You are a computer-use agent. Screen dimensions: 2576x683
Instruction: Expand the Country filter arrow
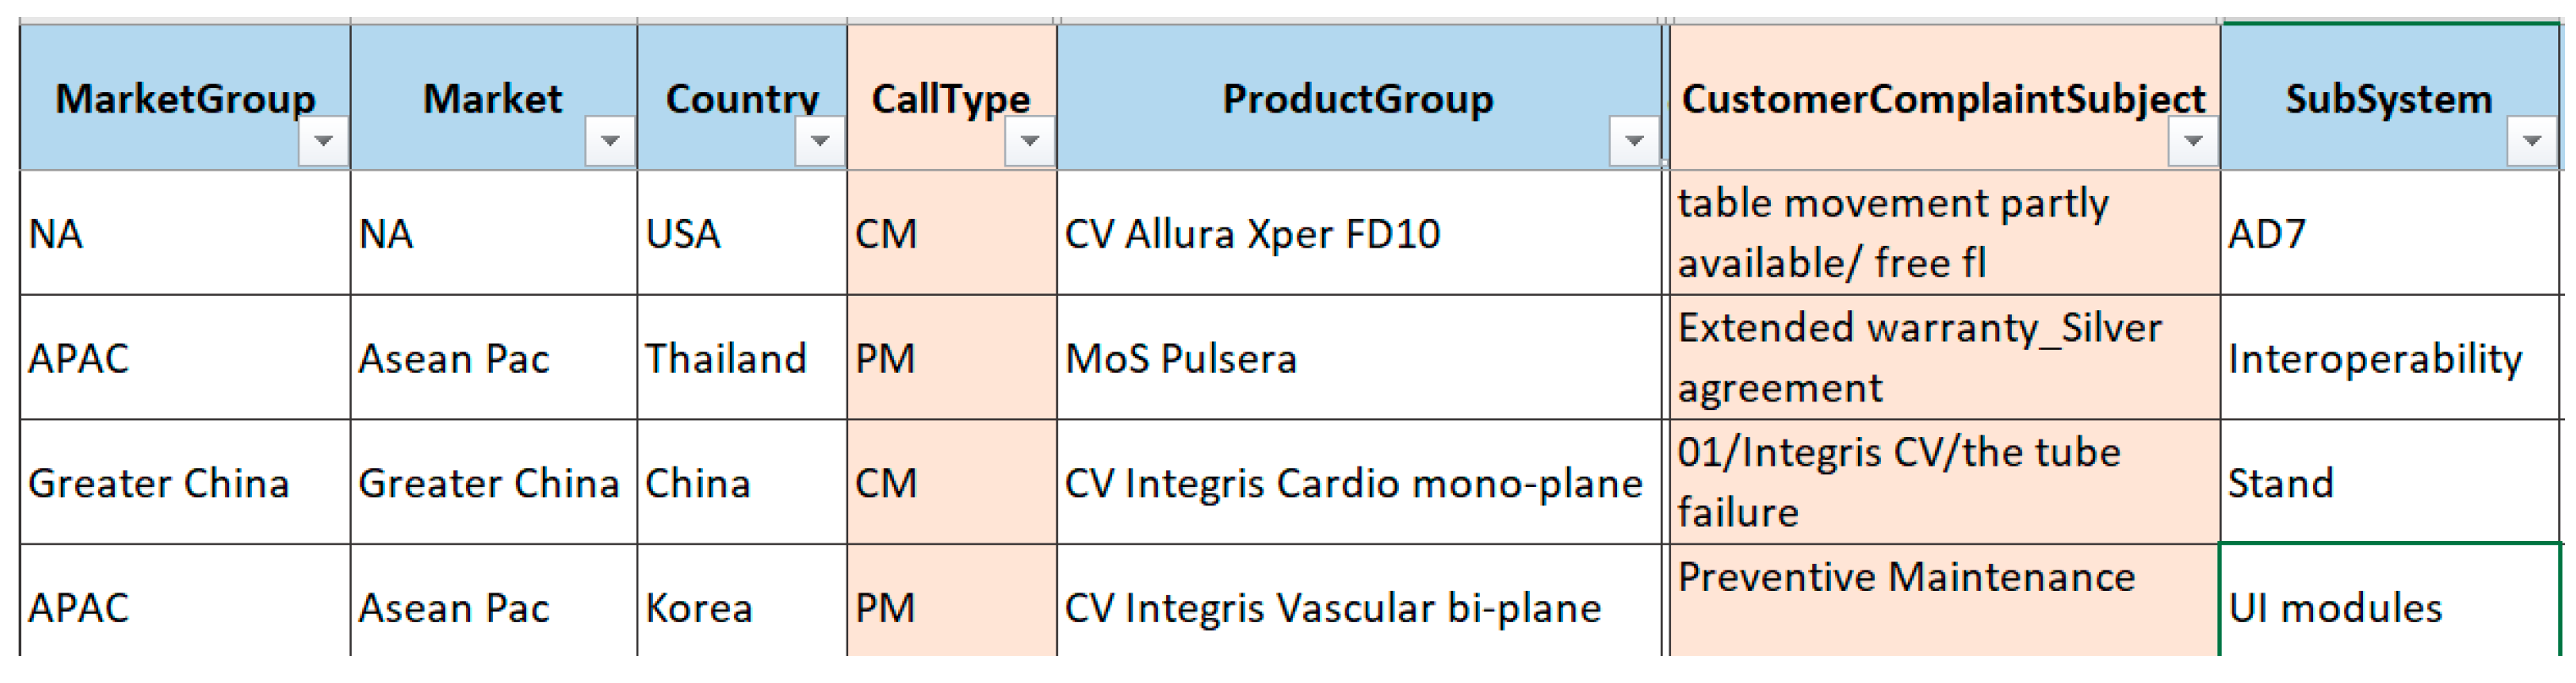(820, 141)
